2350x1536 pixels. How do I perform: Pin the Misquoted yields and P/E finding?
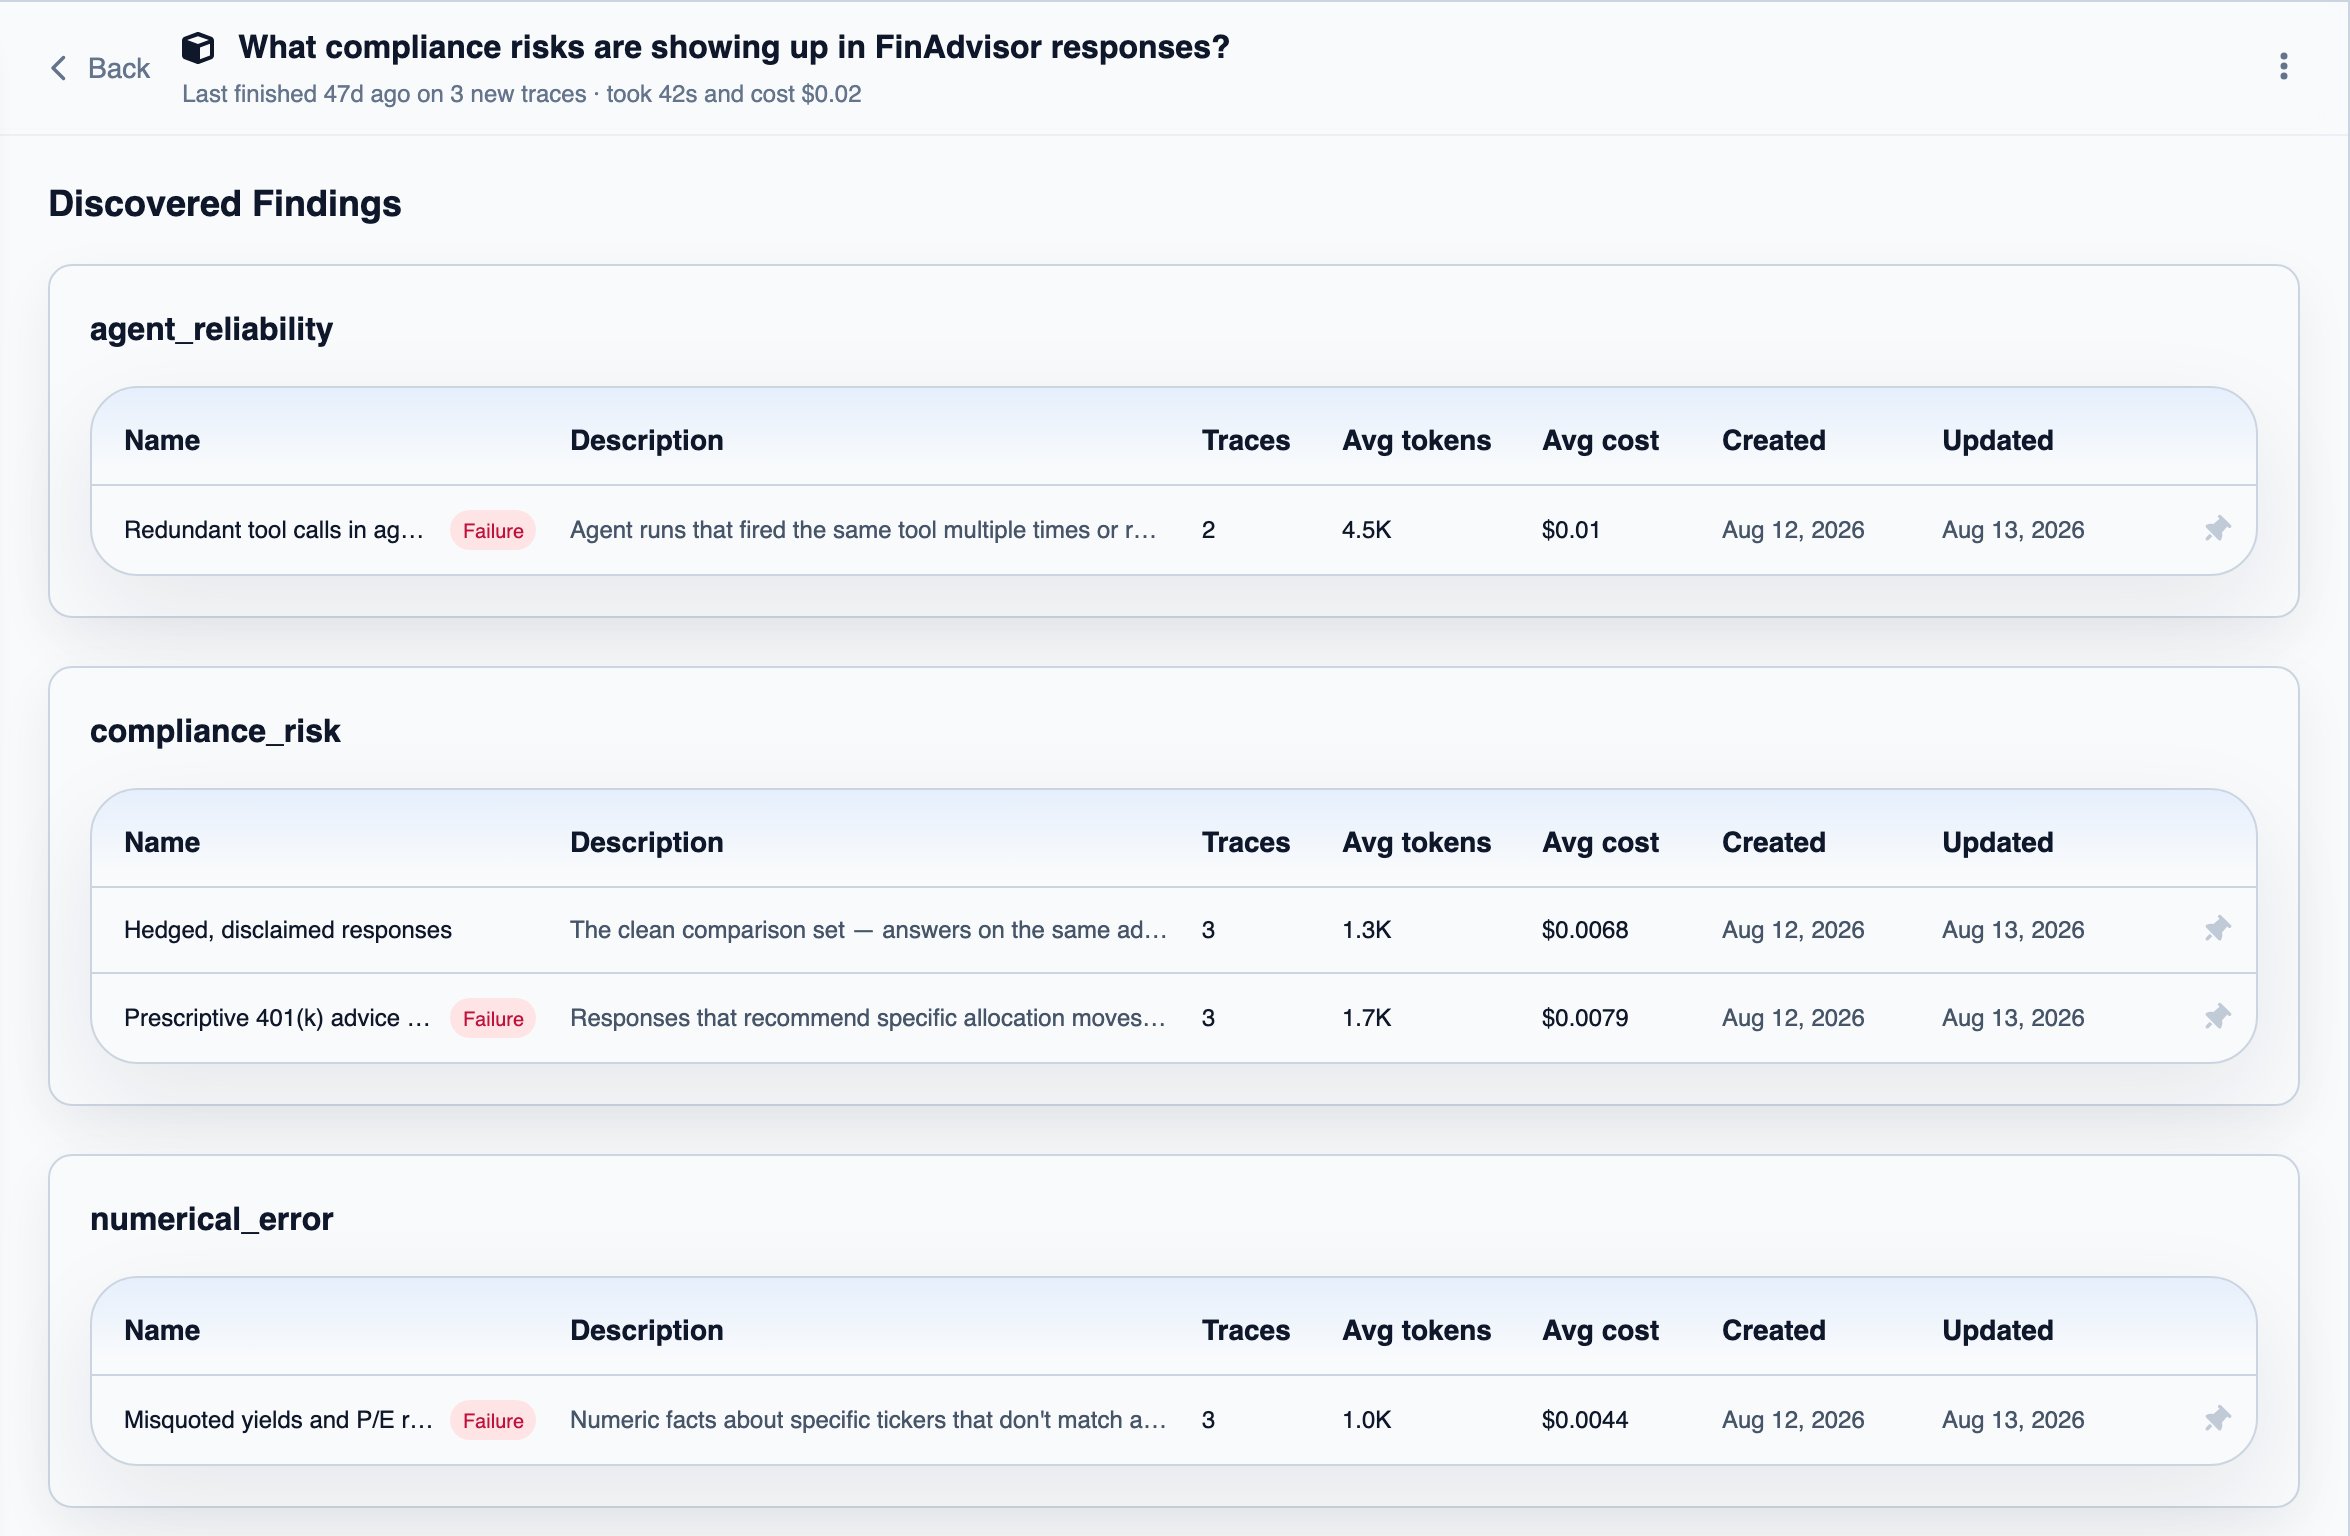tap(2217, 1419)
